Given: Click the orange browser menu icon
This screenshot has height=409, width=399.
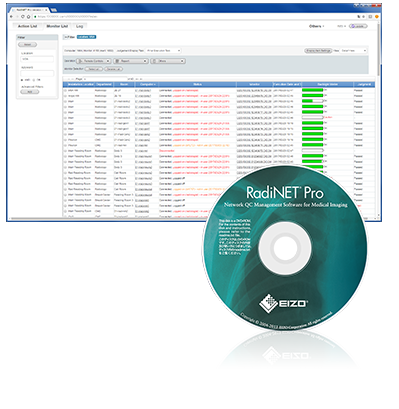Looking at the screenshot, I should (x=377, y=16).
